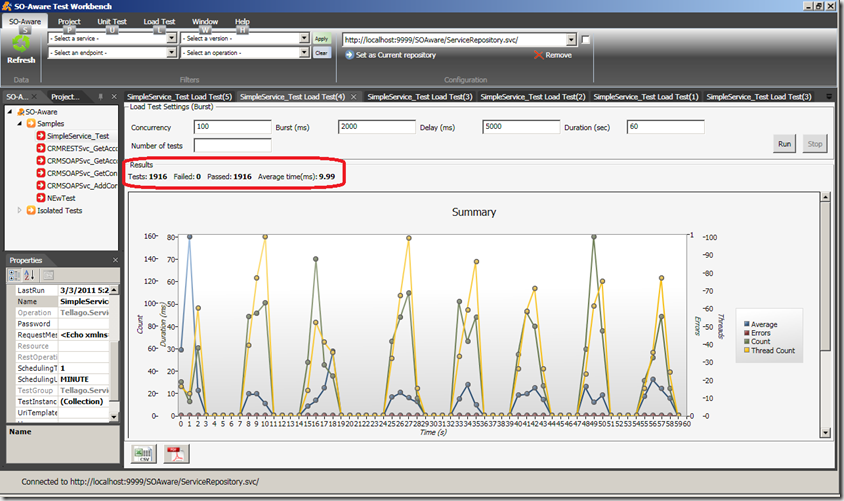
Task: Close the Properties panel
Action: pos(115,260)
